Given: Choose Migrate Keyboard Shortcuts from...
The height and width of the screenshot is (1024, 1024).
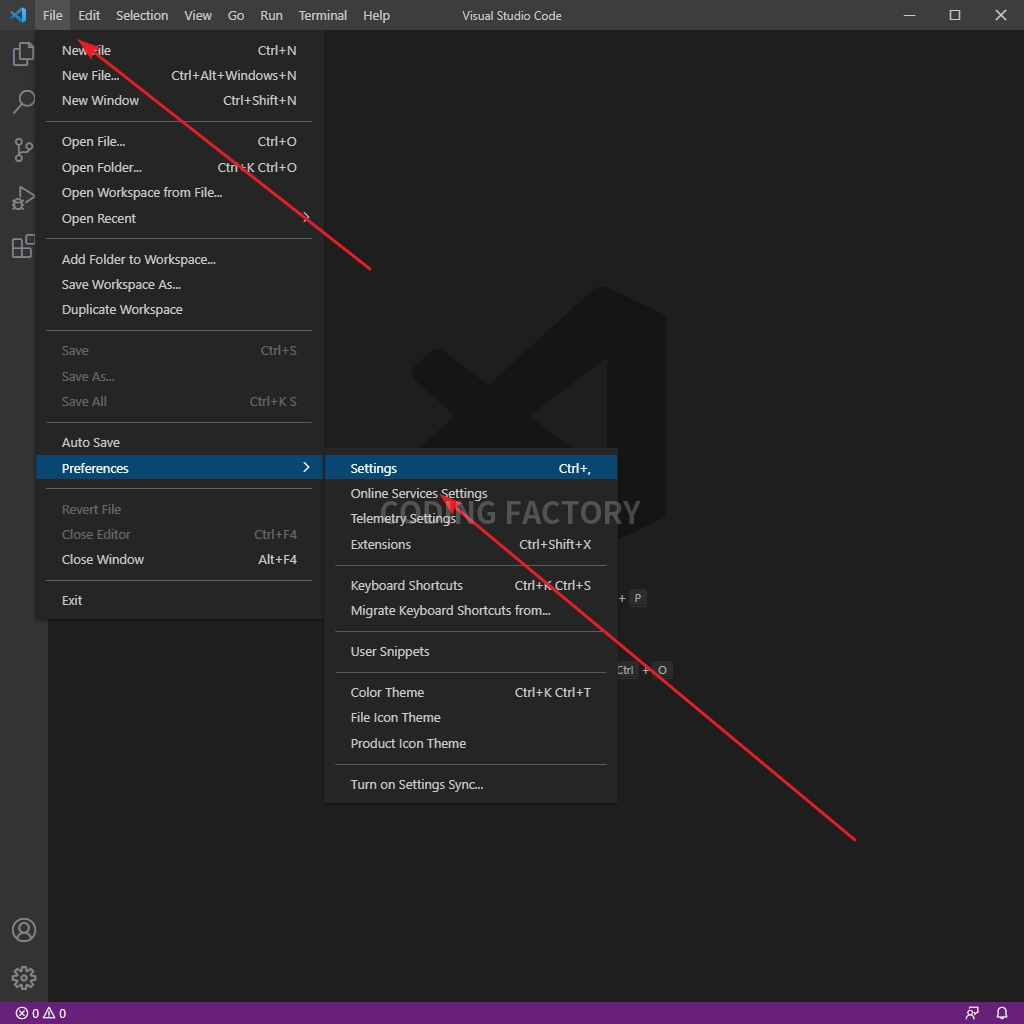Looking at the screenshot, I should pyautogui.click(x=471, y=611).
